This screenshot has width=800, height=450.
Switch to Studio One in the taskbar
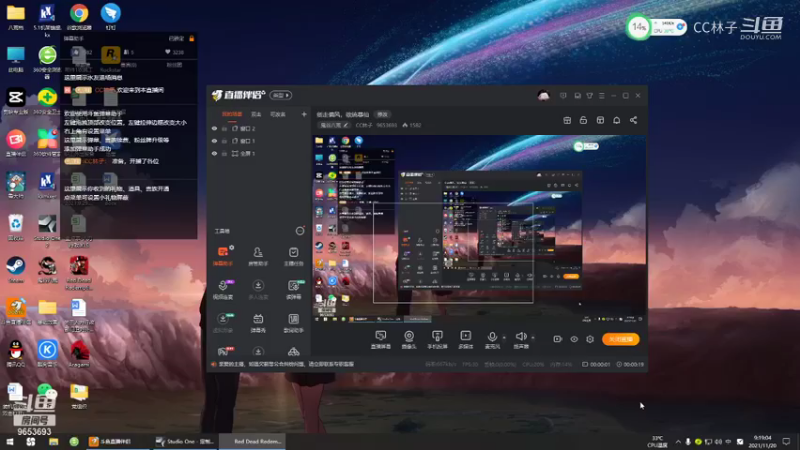185,442
